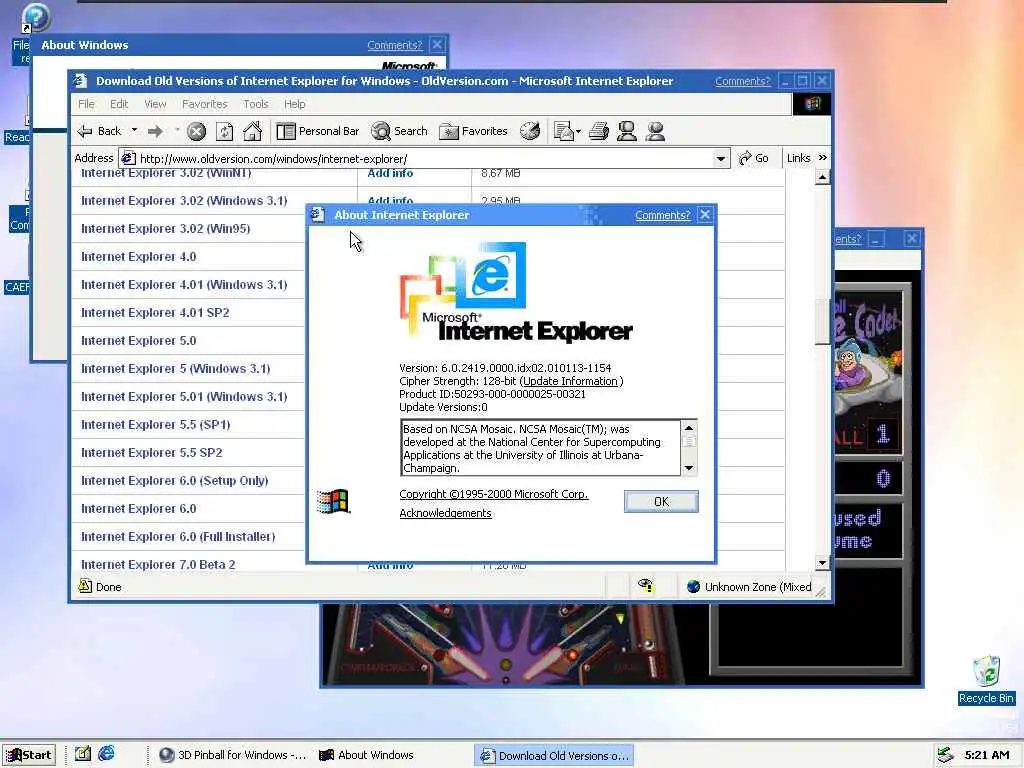The image size is (1024, 768).
Task: Click the browser page scroll down arrow
Action: (x=822, y=562)
